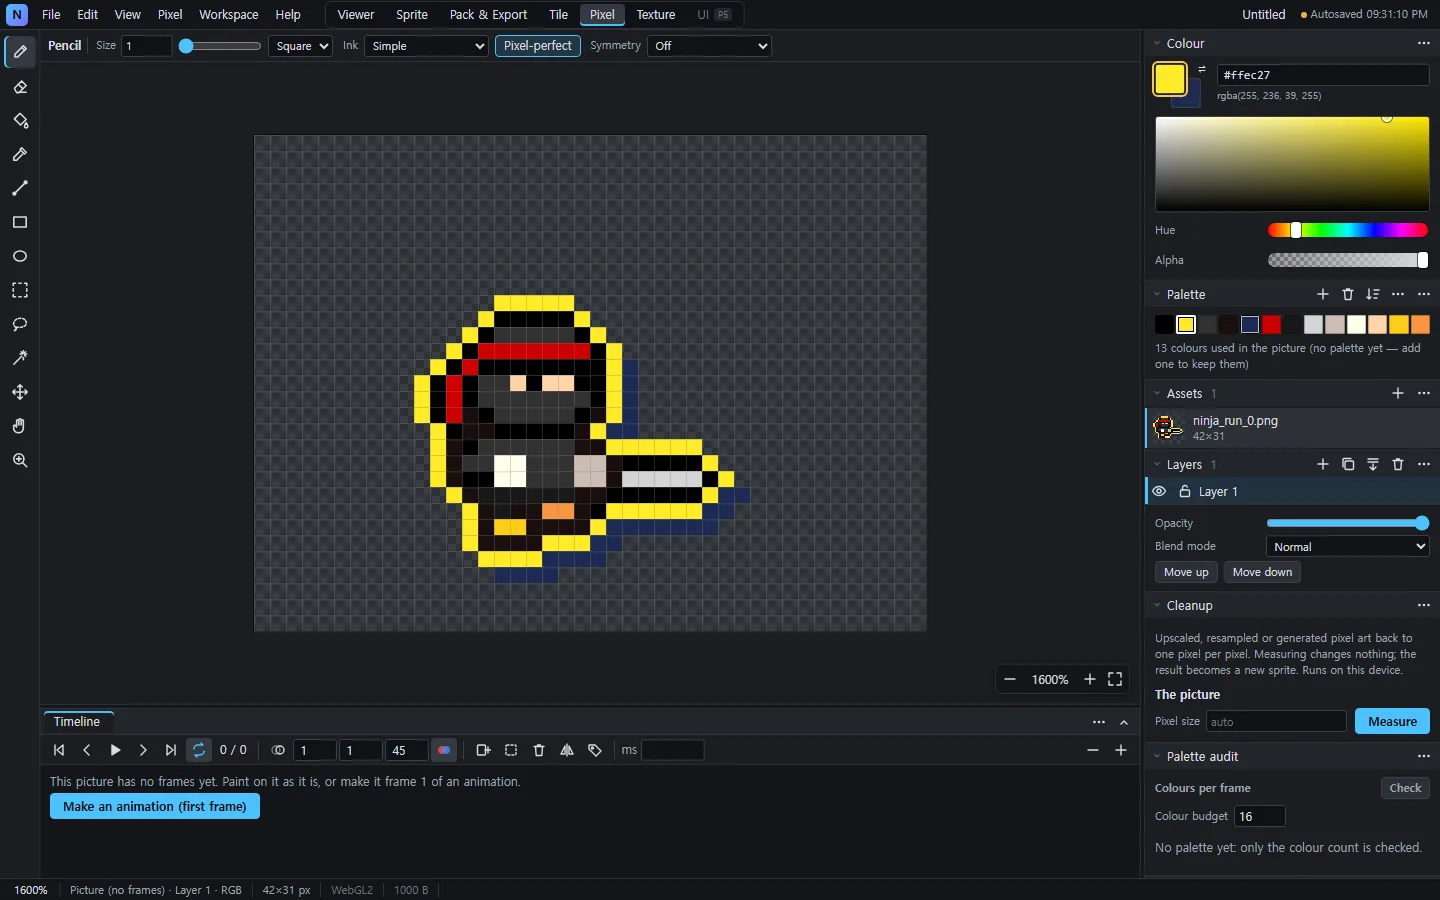Click Make an animation (first frame)
The width and height of the screenshot is (1440, 900).
155,806
